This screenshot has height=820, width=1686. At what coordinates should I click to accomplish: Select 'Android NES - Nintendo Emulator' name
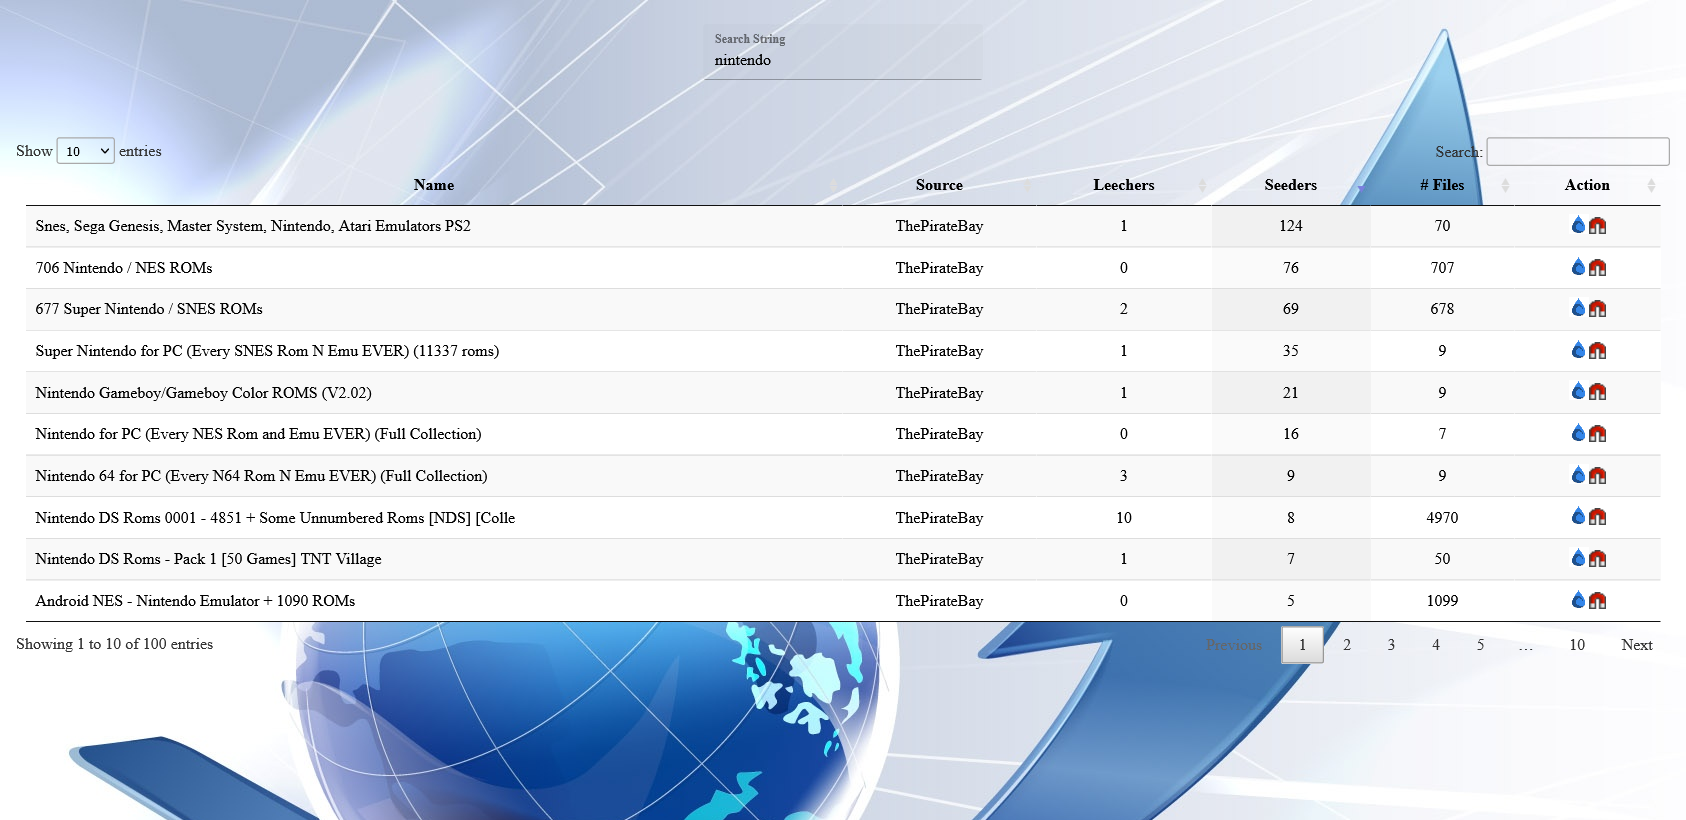[195, 601]
